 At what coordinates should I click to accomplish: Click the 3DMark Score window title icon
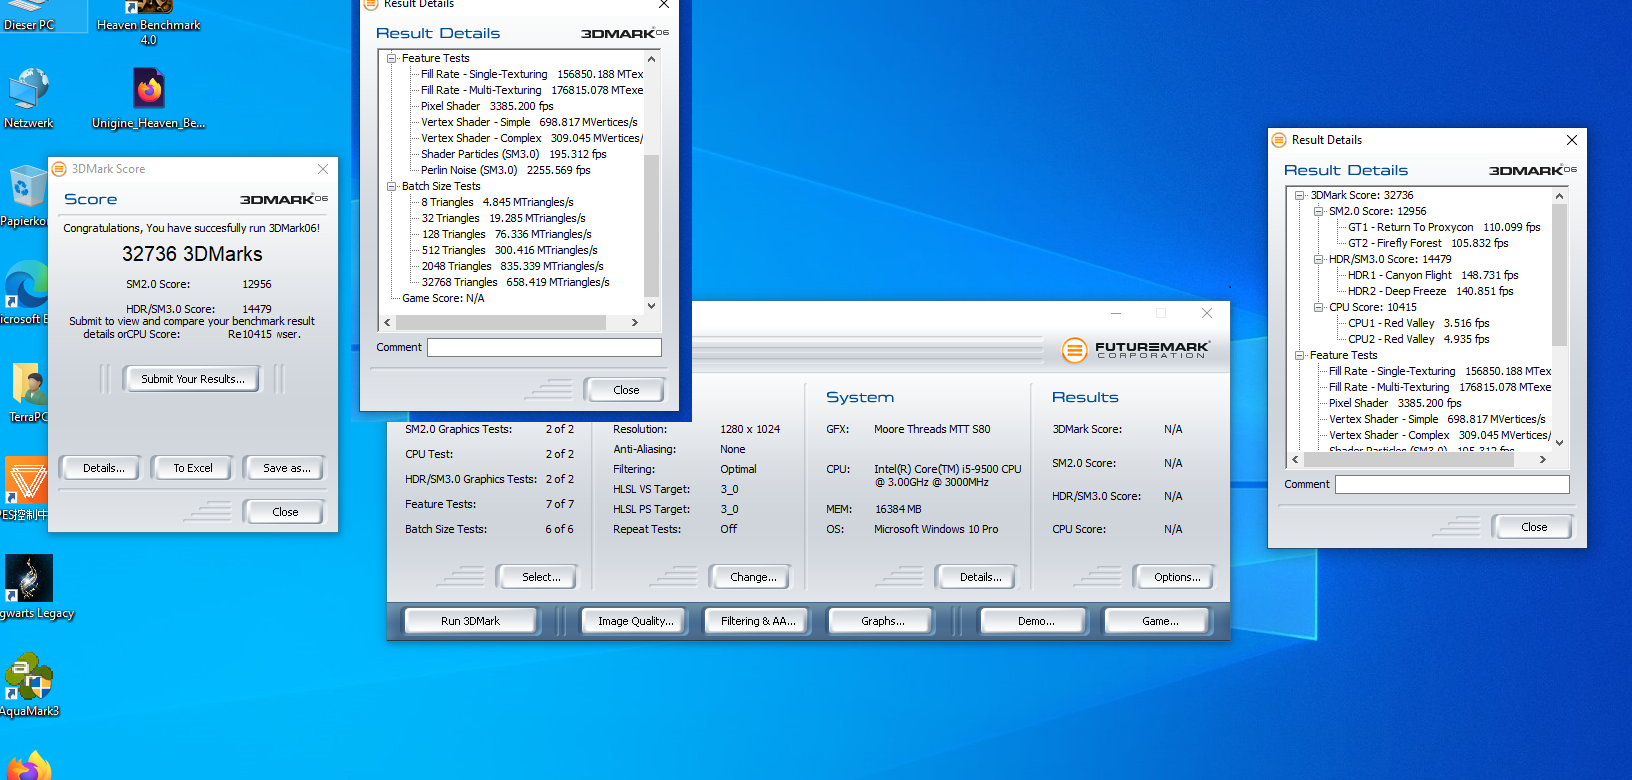click(59, 169)
